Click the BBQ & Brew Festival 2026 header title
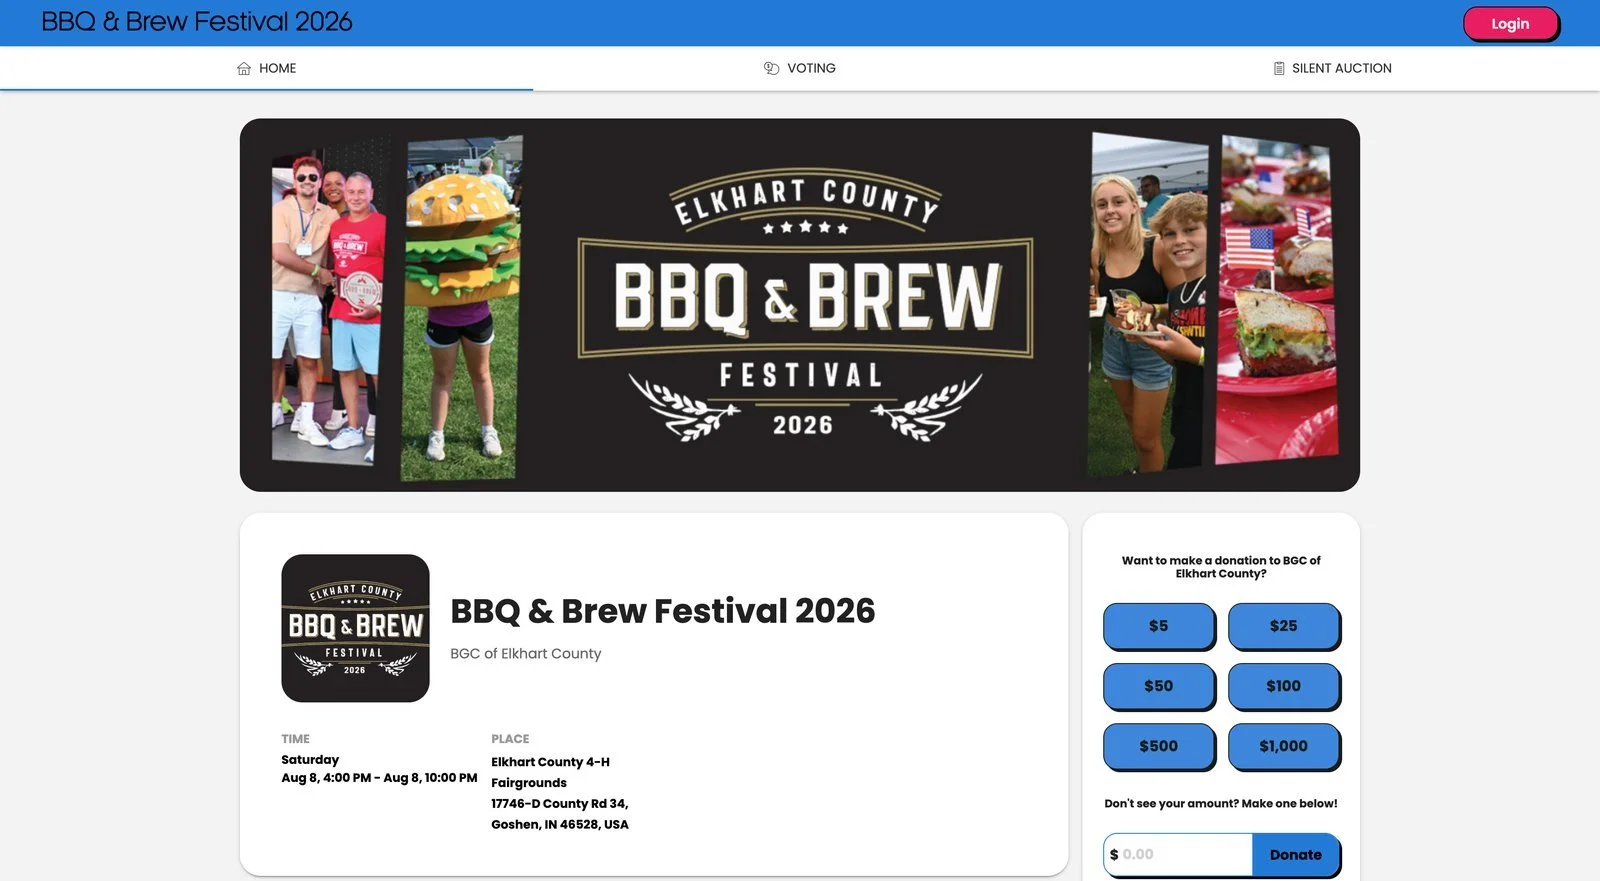1600x881 pixels. tap(197, 22)
